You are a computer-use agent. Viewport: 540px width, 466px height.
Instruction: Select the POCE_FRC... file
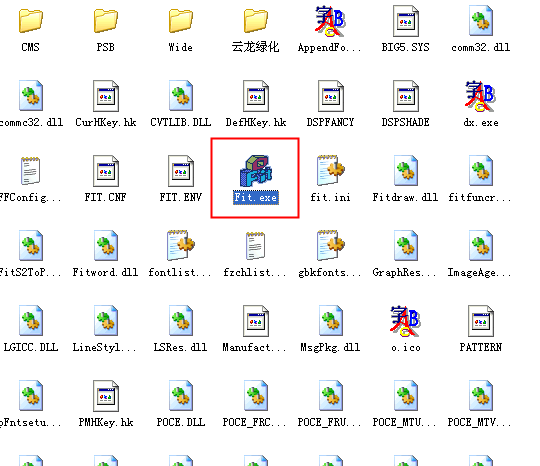click(256, 396)
